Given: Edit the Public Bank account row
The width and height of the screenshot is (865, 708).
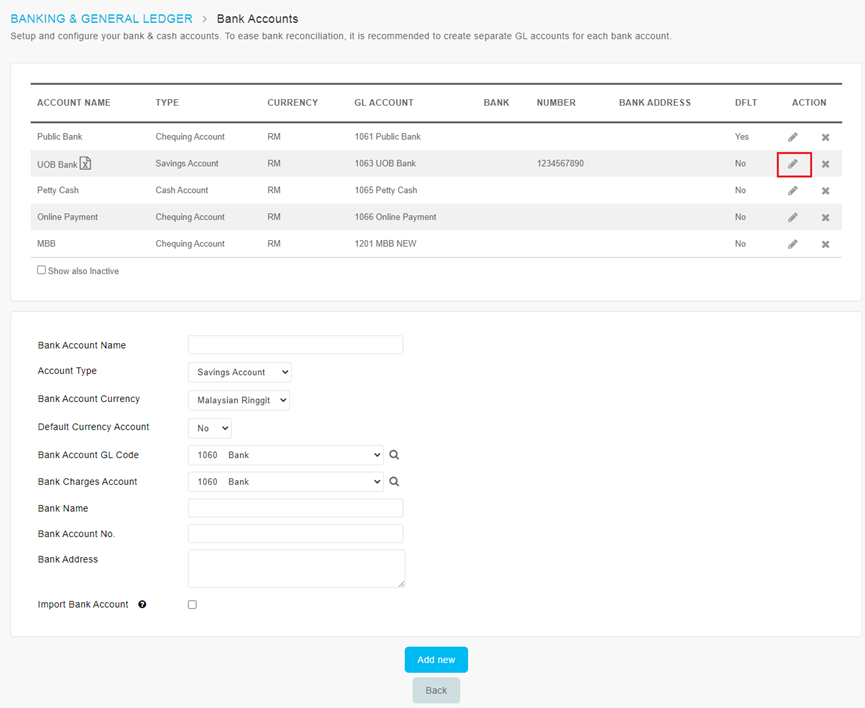Looking at the screenshot, I should [x=792, y=137].
